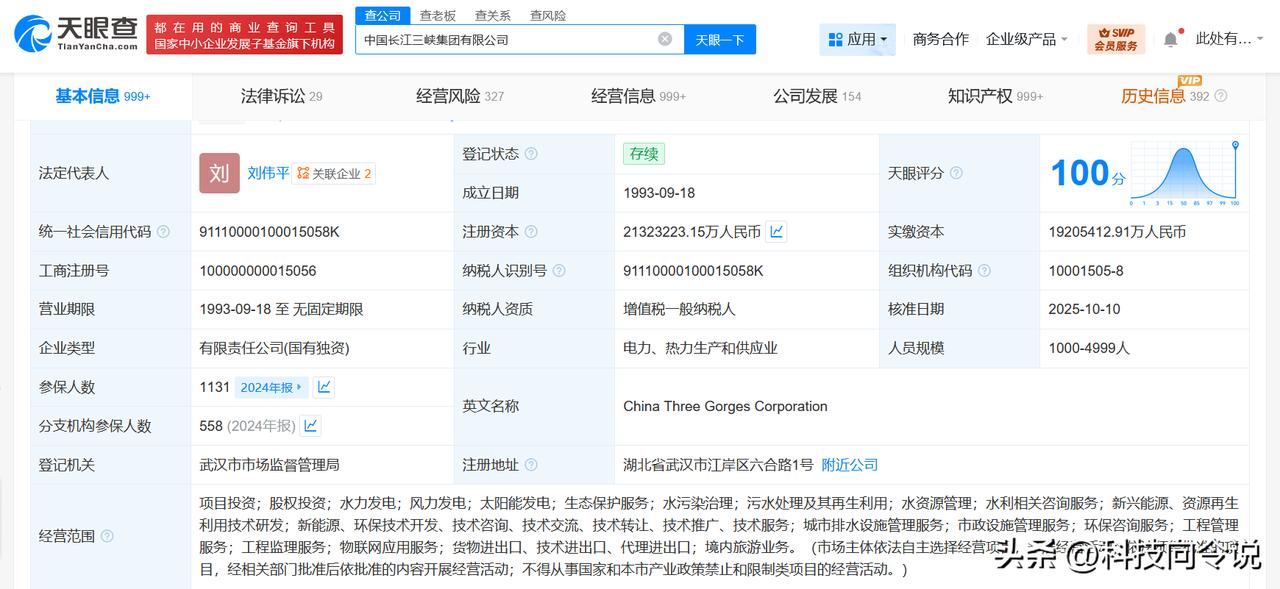
Task: Click the 100分 score value
Action: pyautogui.click(x=1087, y=174)
